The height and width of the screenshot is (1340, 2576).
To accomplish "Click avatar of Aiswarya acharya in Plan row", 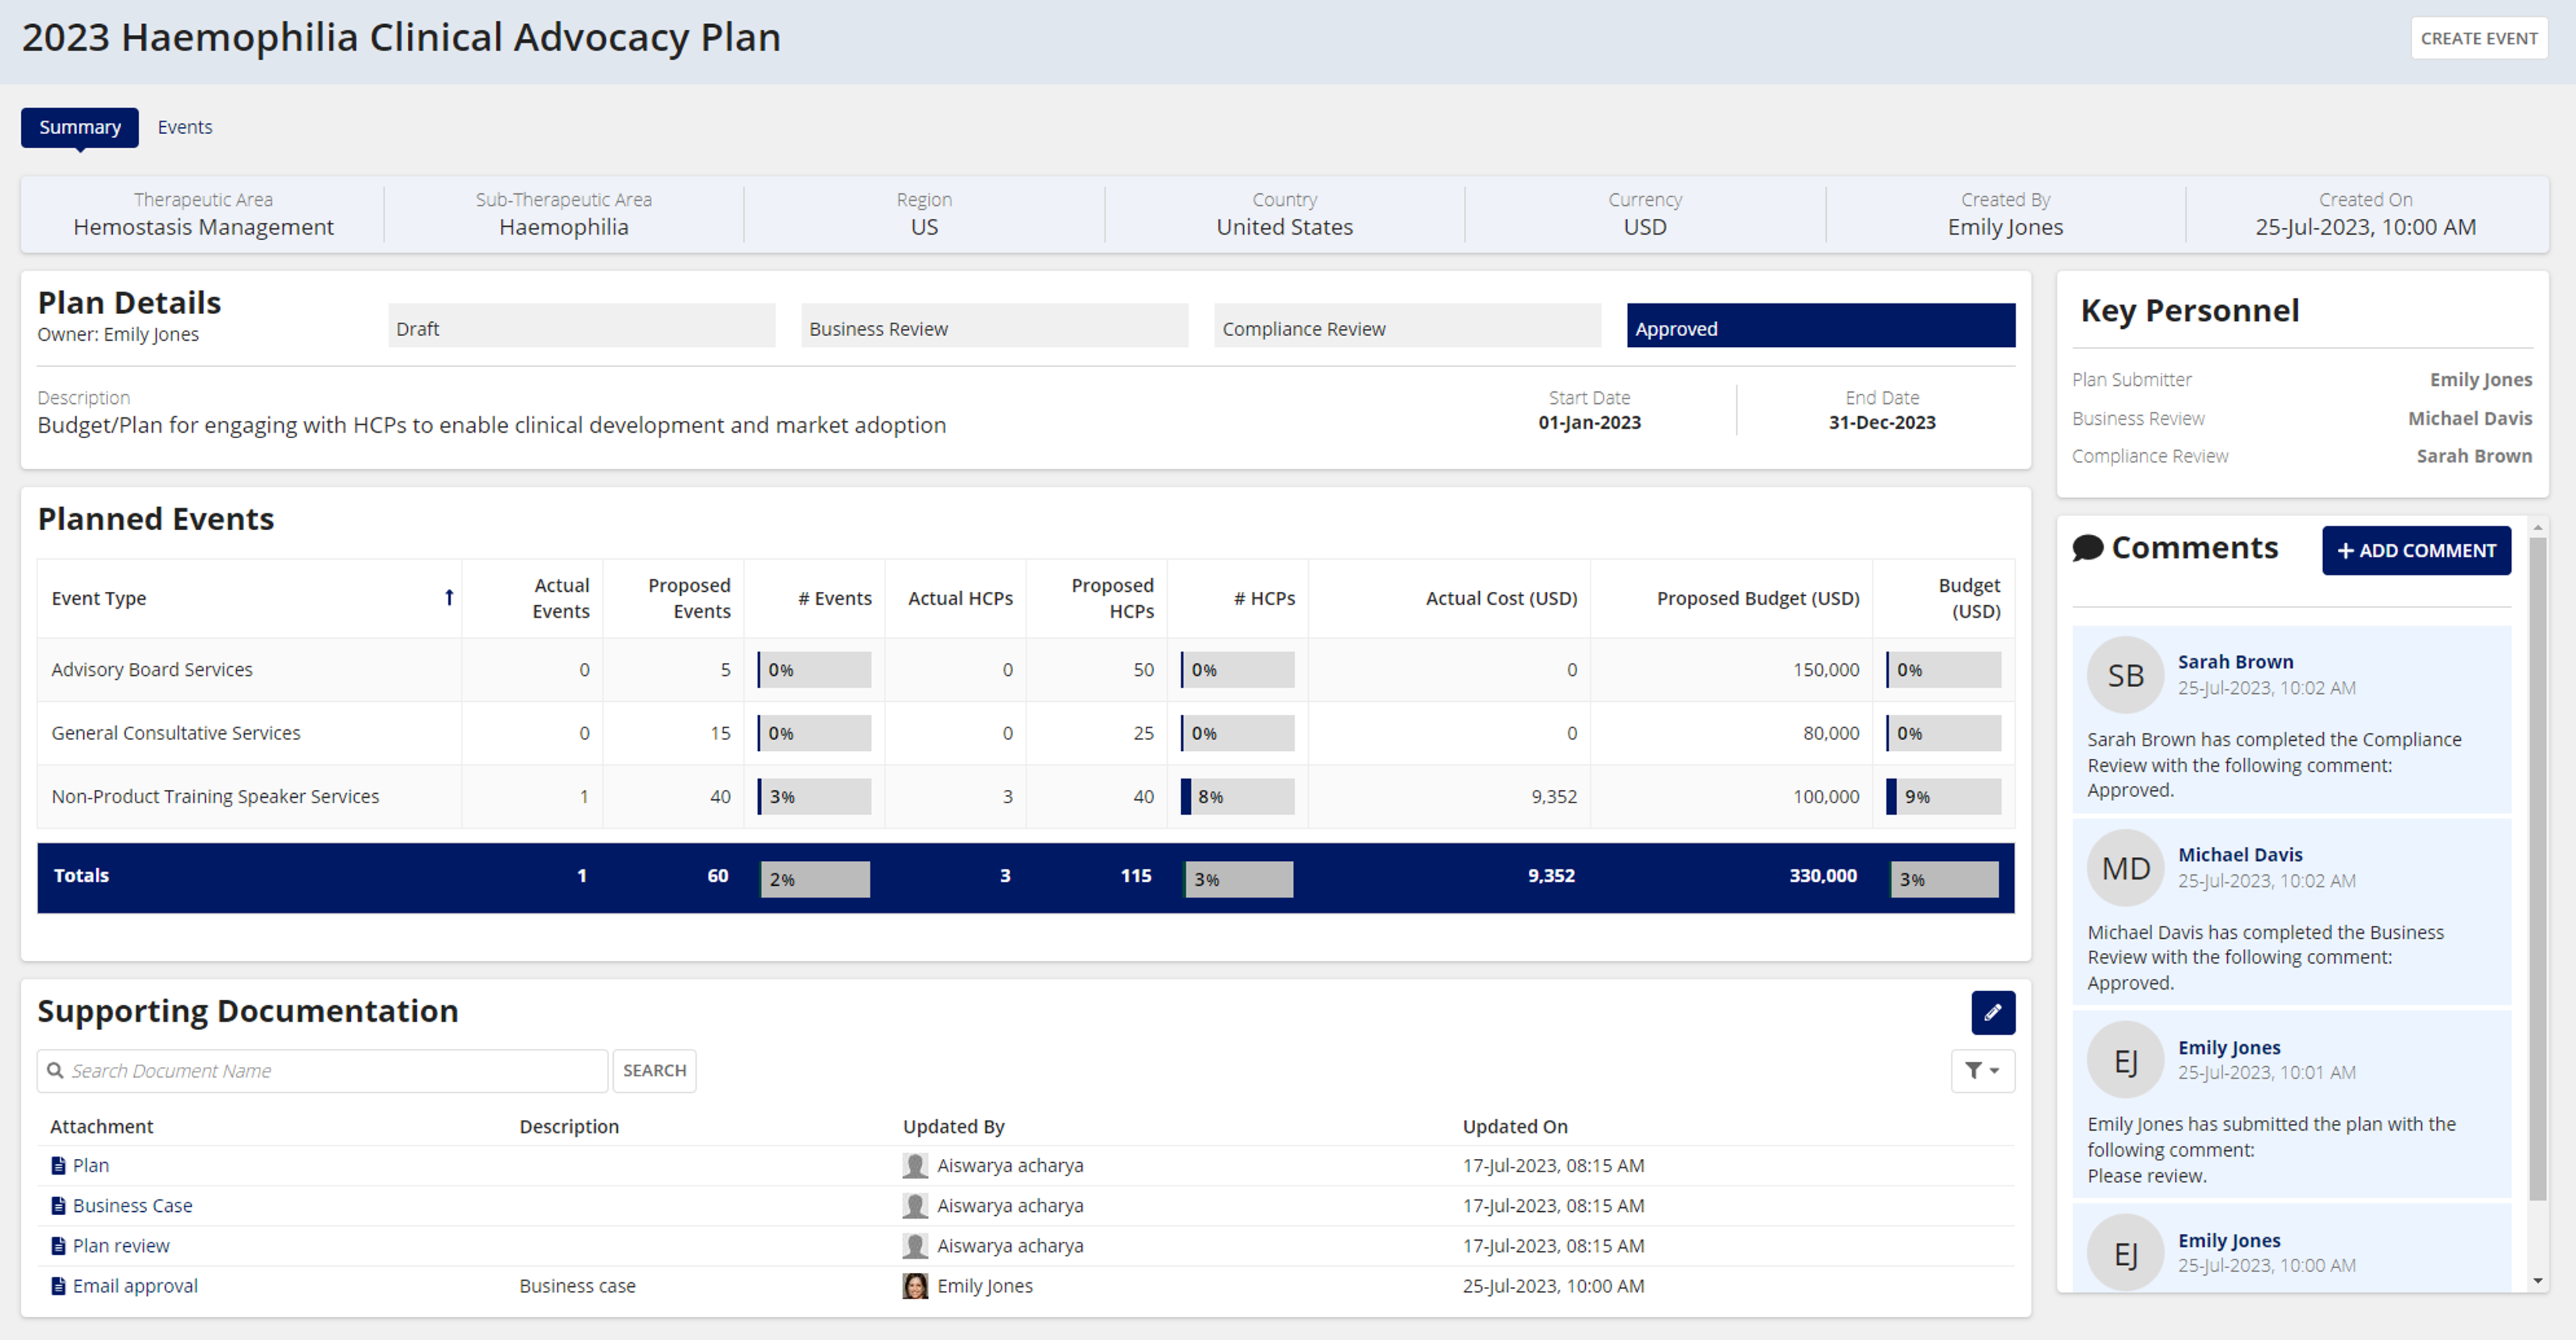I will pos(914,1165).
